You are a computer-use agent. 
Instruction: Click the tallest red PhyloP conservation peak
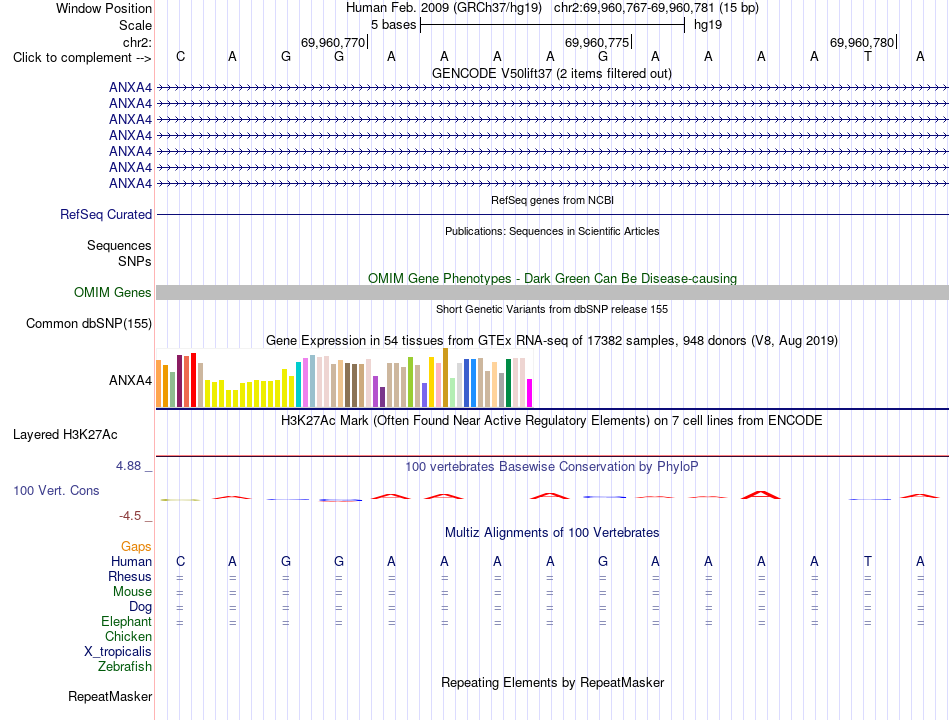[761, 495]
